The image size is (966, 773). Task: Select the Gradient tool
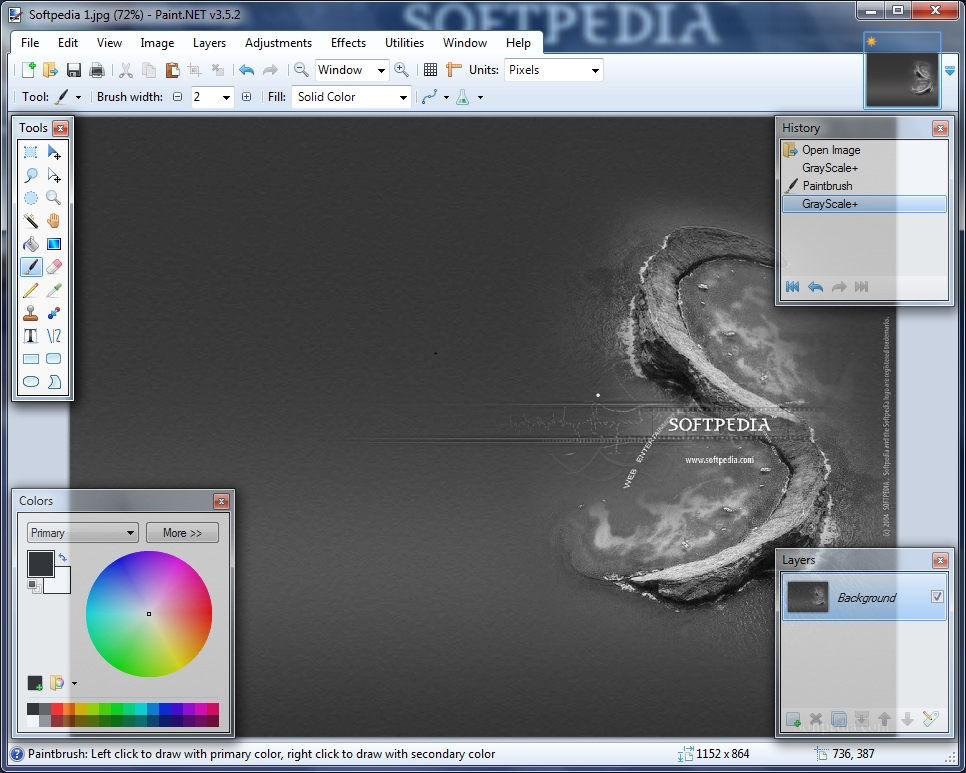point(54,244)
